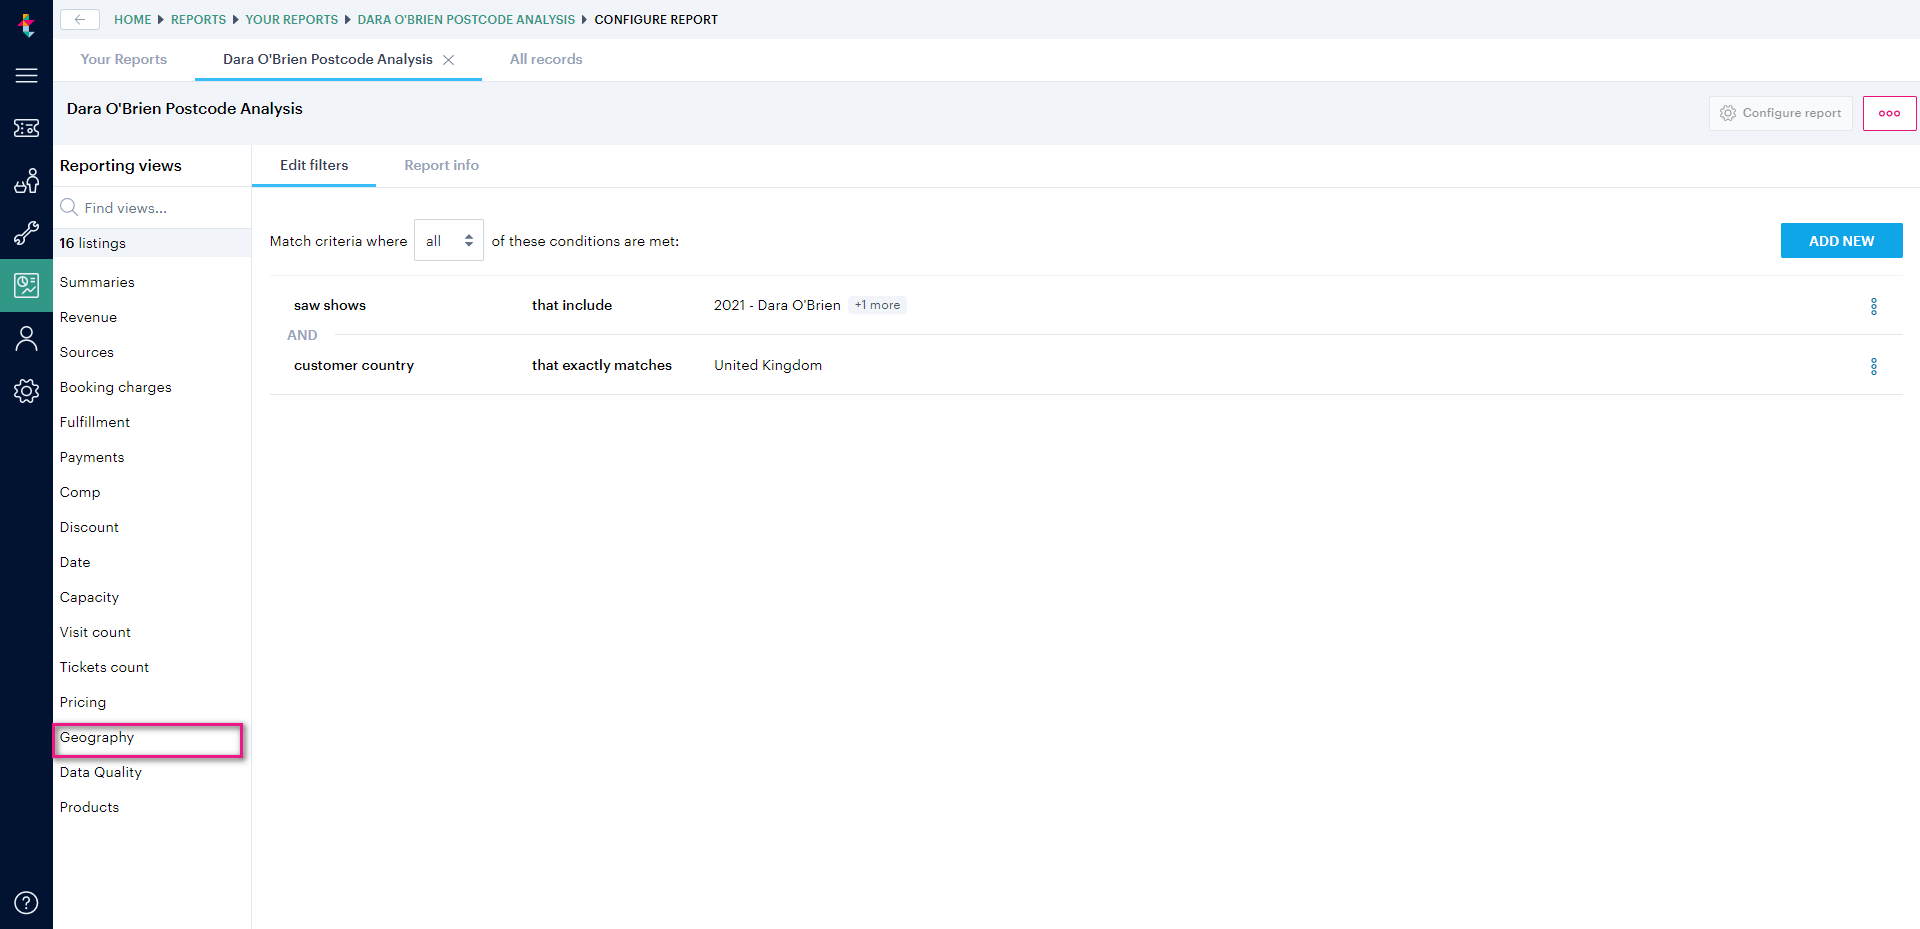Open the customers person icon
The image size is (1920, 929).
click(x=26, y=338)
